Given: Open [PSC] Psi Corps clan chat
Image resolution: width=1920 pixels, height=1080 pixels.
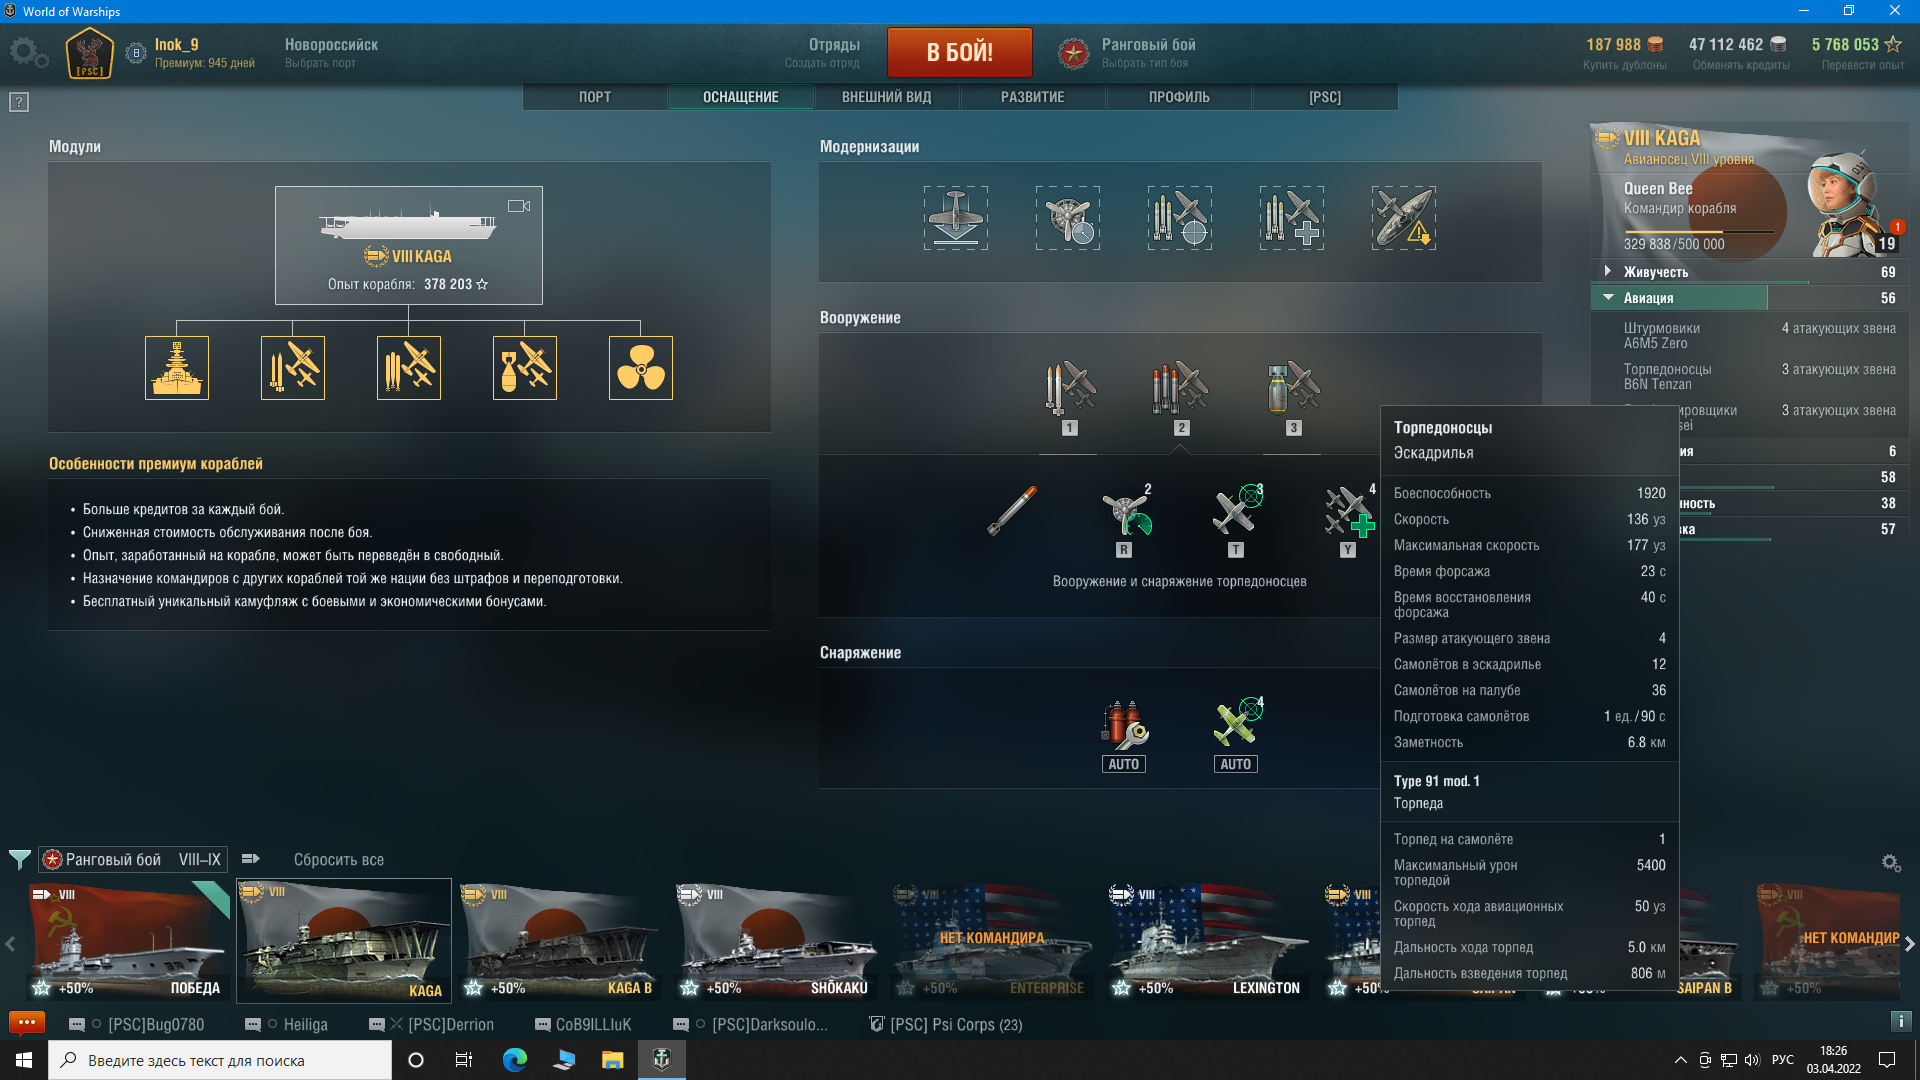Looking at the screenshot, I should point(946,1024).
